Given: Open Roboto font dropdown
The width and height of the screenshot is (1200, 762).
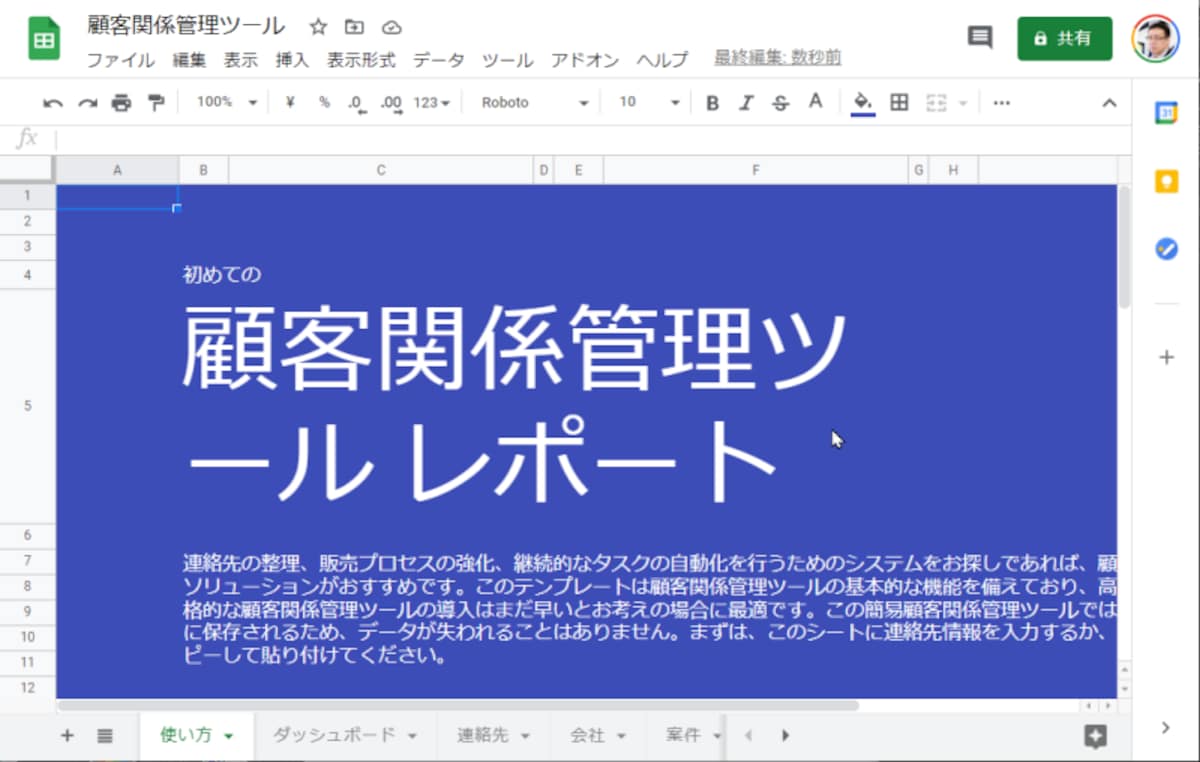Looking at the screenshot, I should [x=535, y=102].
